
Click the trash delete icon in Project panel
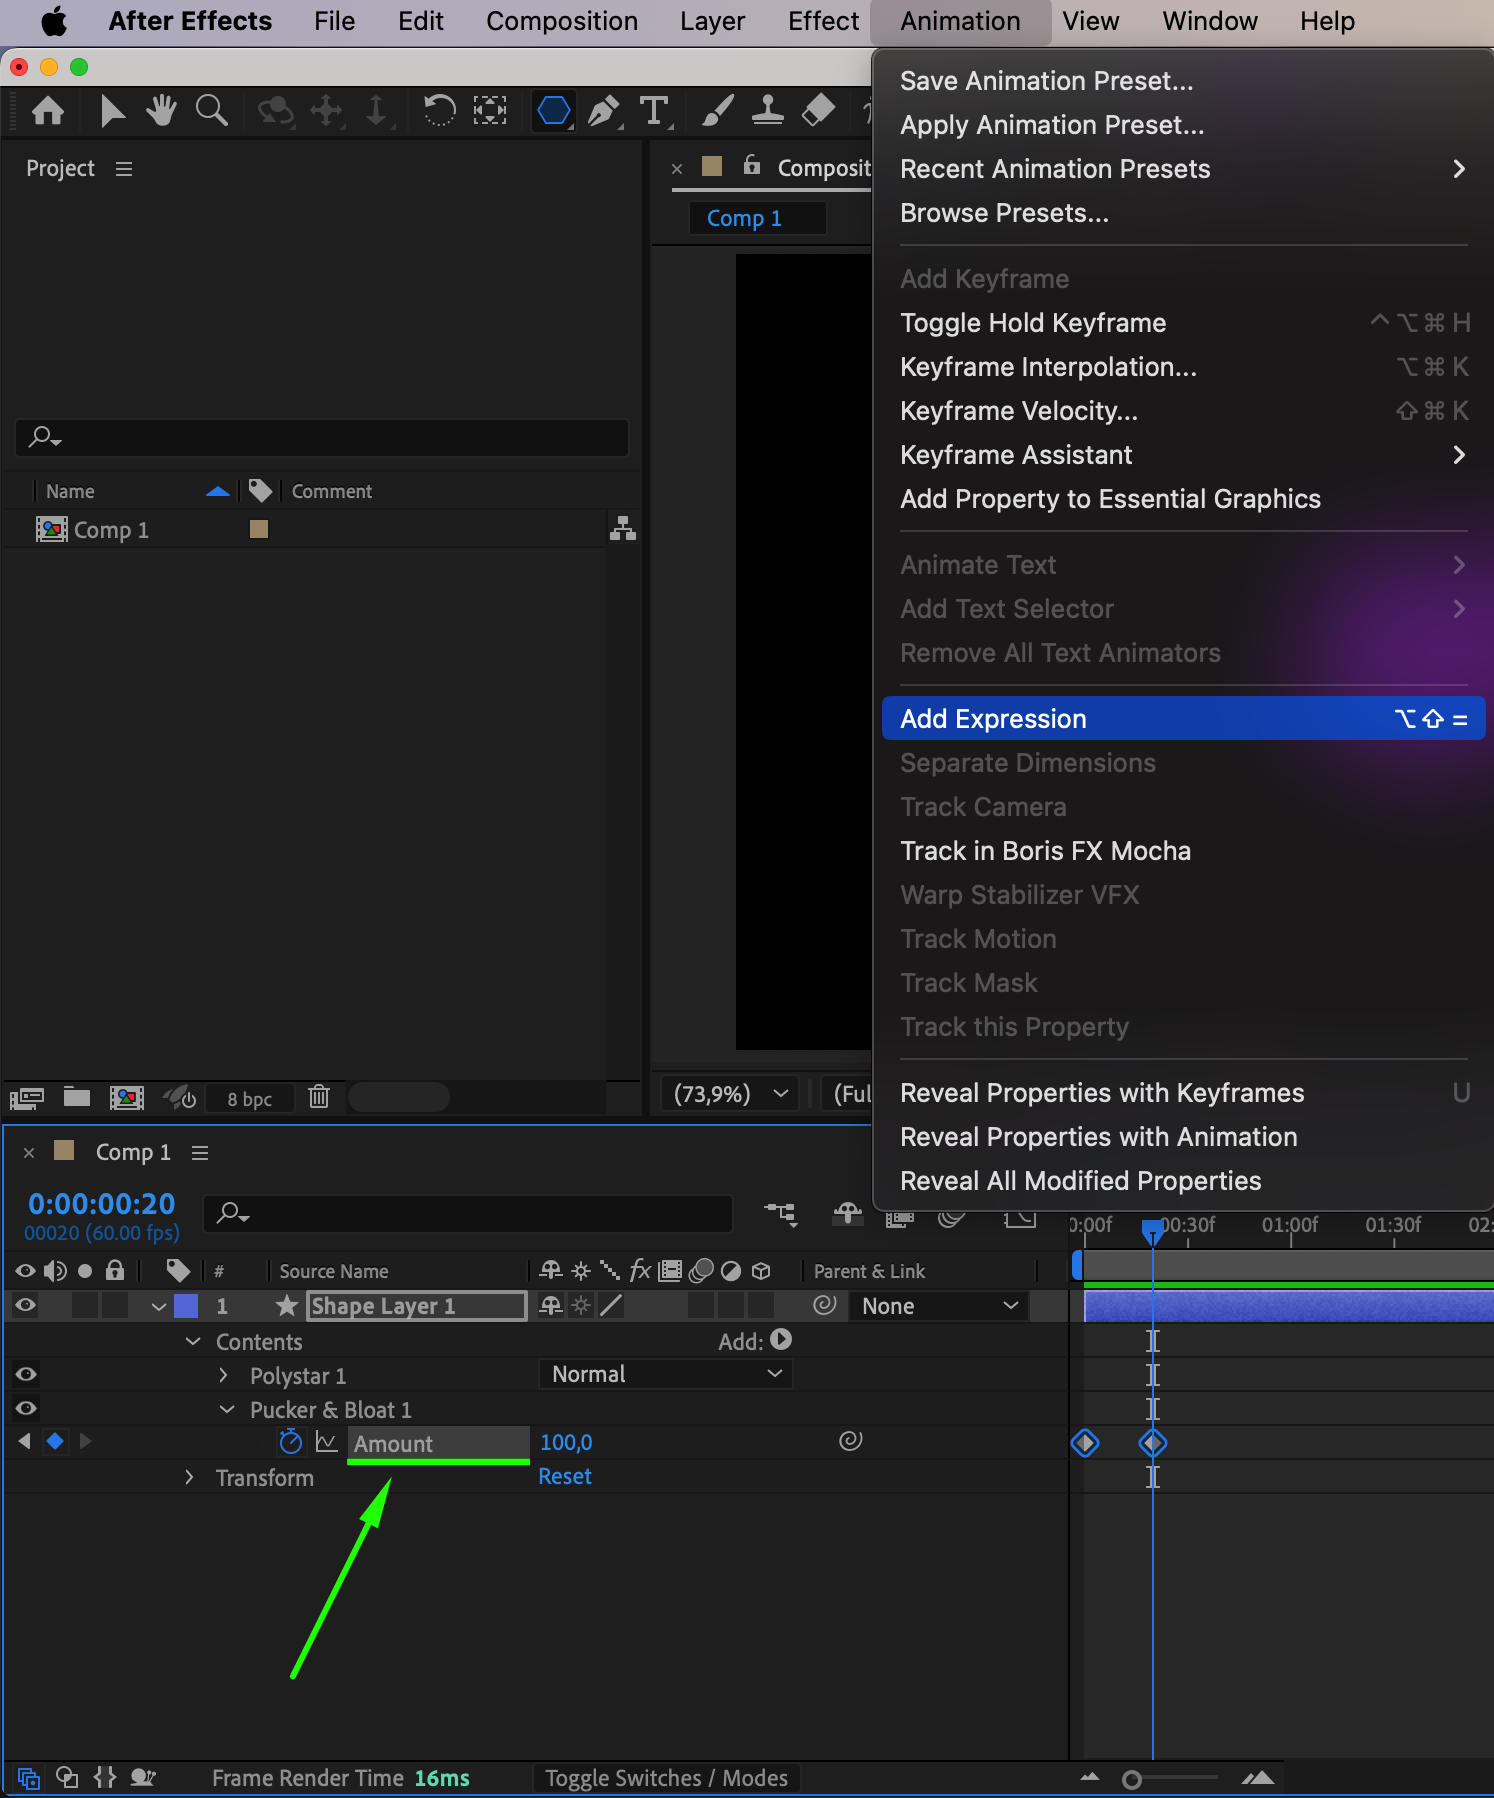coord(319,1097)
